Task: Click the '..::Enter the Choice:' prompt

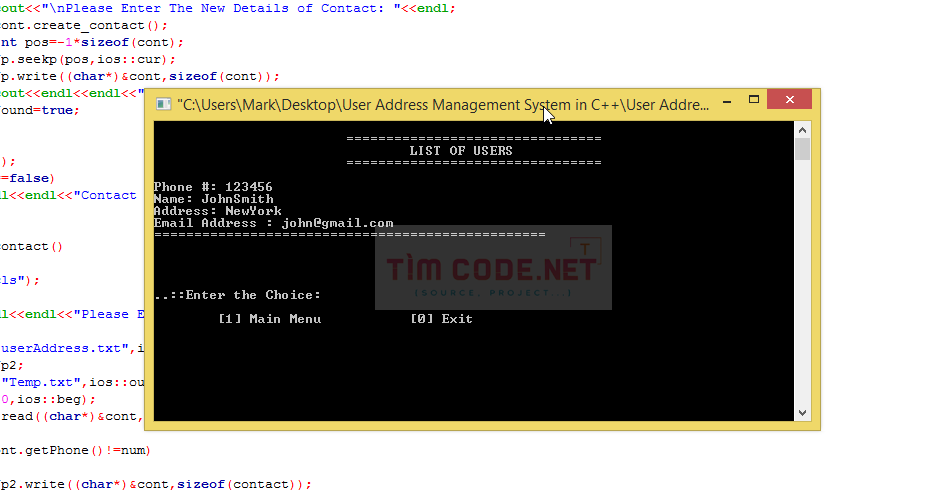Action: click(238, 295)
